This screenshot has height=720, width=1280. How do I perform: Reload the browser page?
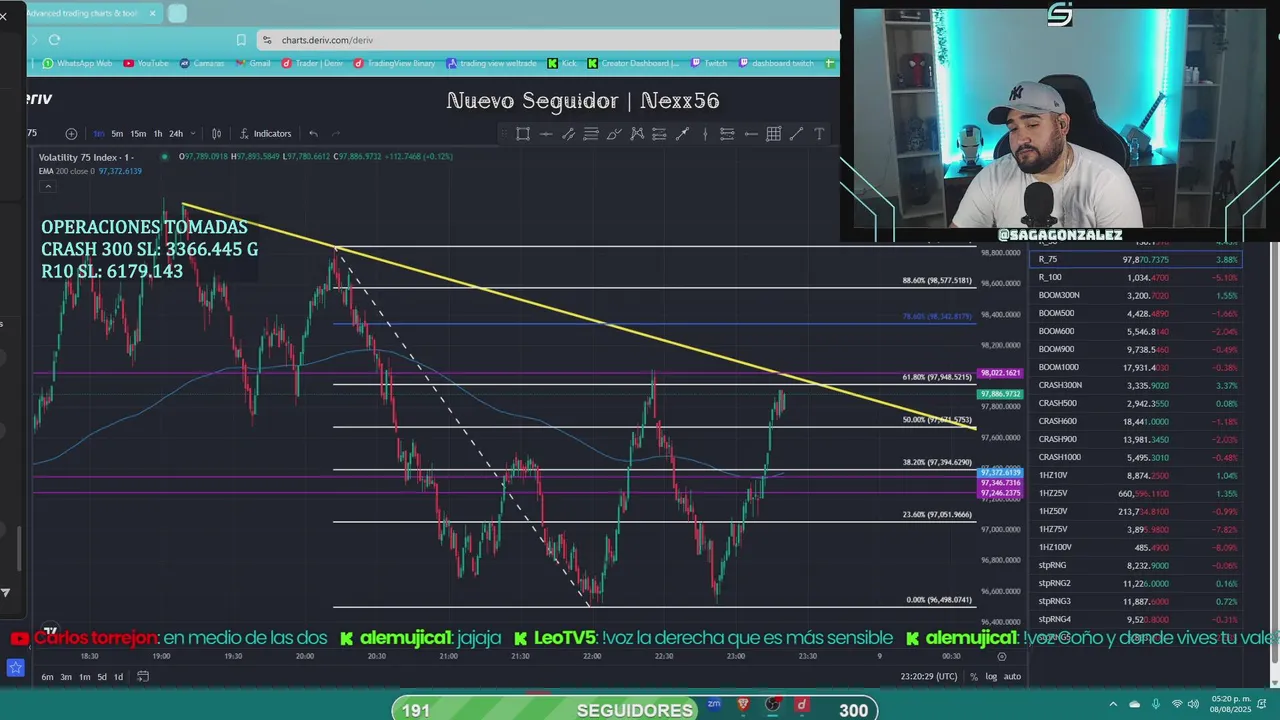[x=54, y=40]
